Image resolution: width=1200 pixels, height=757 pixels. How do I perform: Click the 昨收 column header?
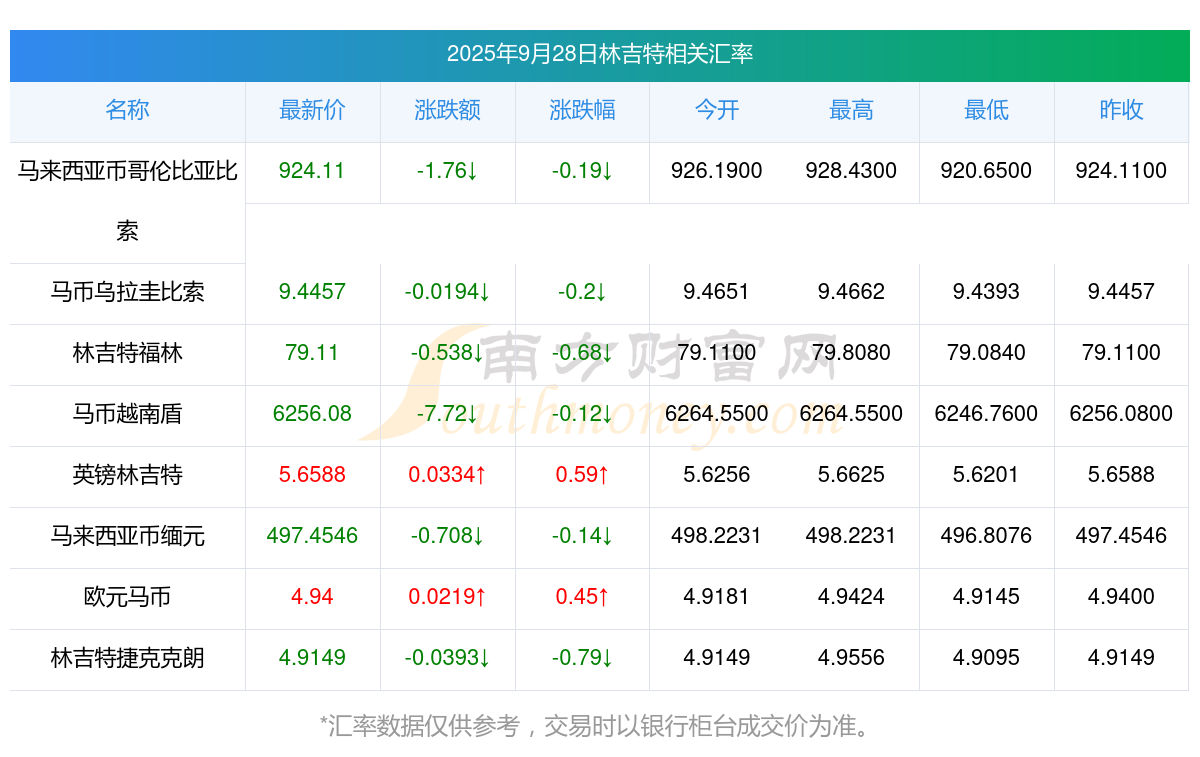[1121, 110]
